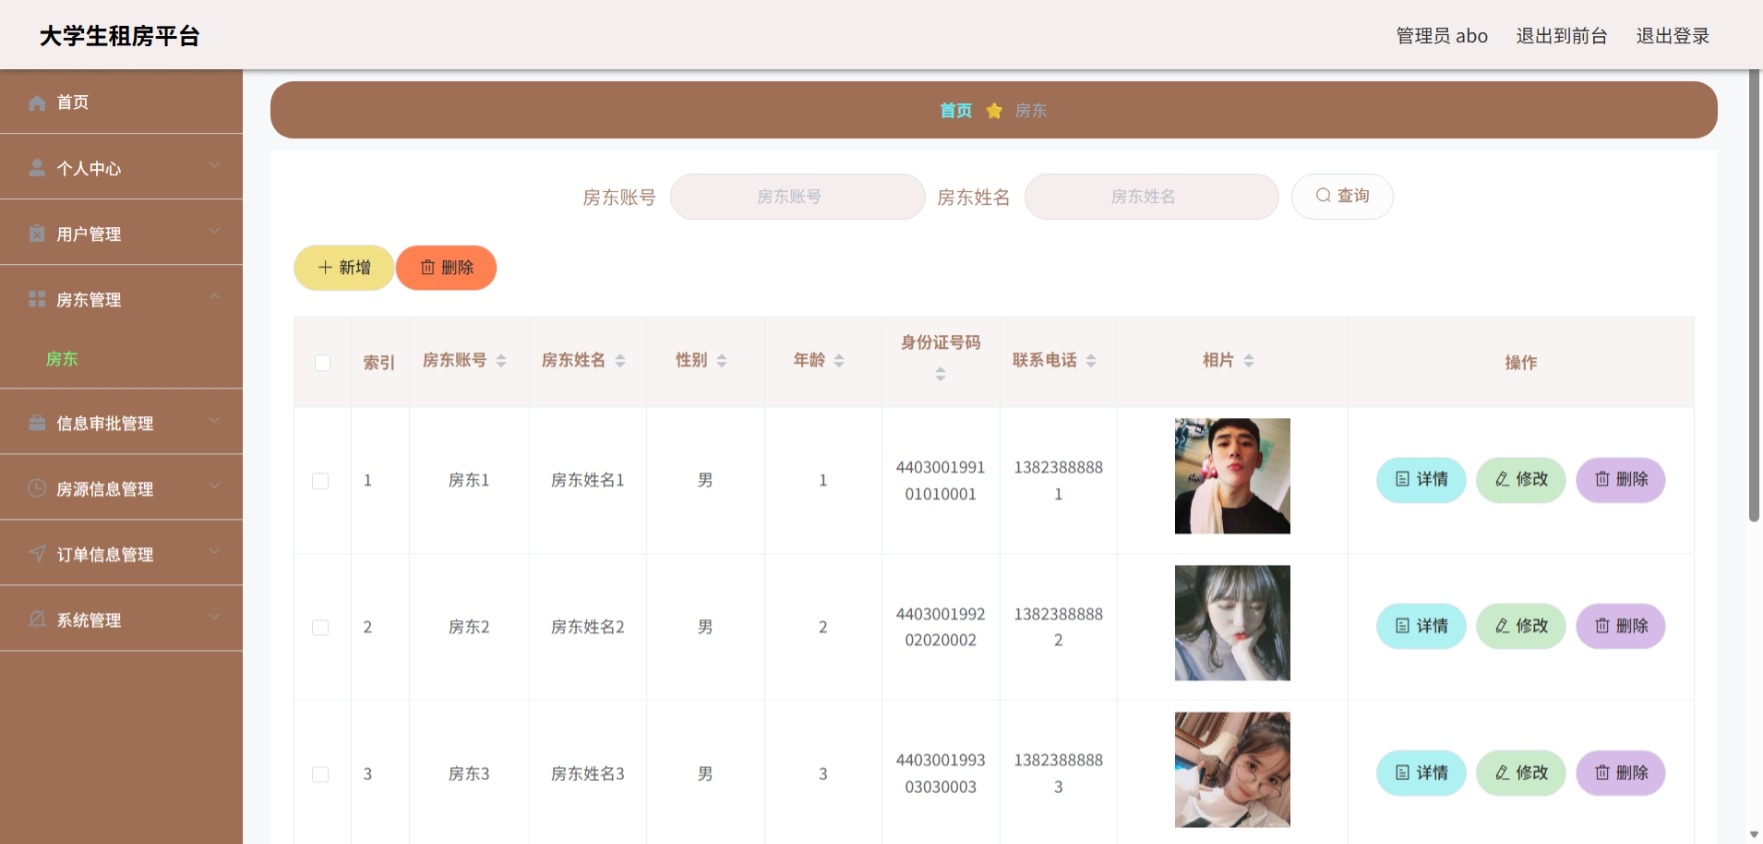Click 退出到前台 in the top bar
This screenshot has height=844, width=1763.
[x=1561, y=36]
